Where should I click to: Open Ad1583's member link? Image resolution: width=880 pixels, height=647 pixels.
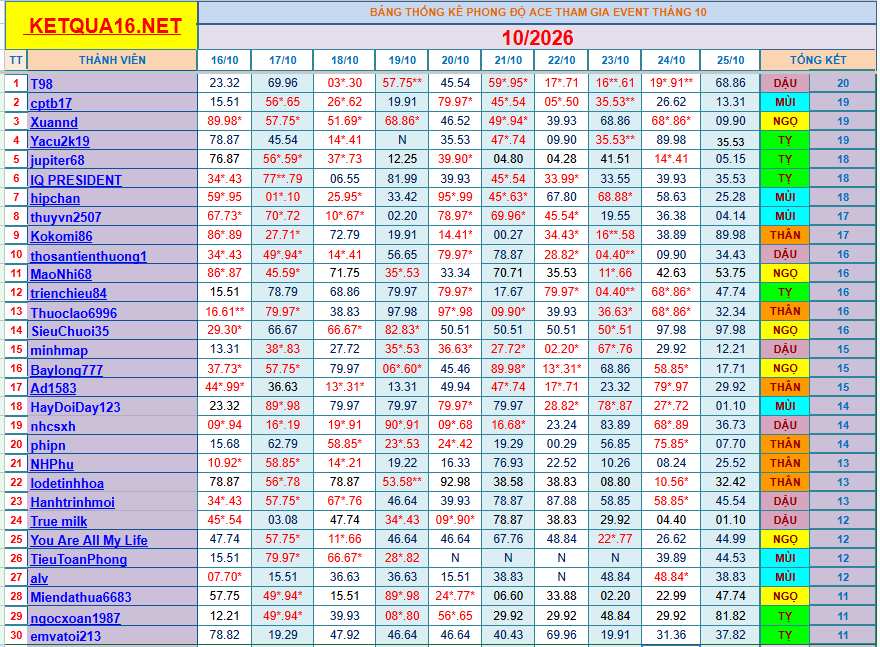coord(53,388)
